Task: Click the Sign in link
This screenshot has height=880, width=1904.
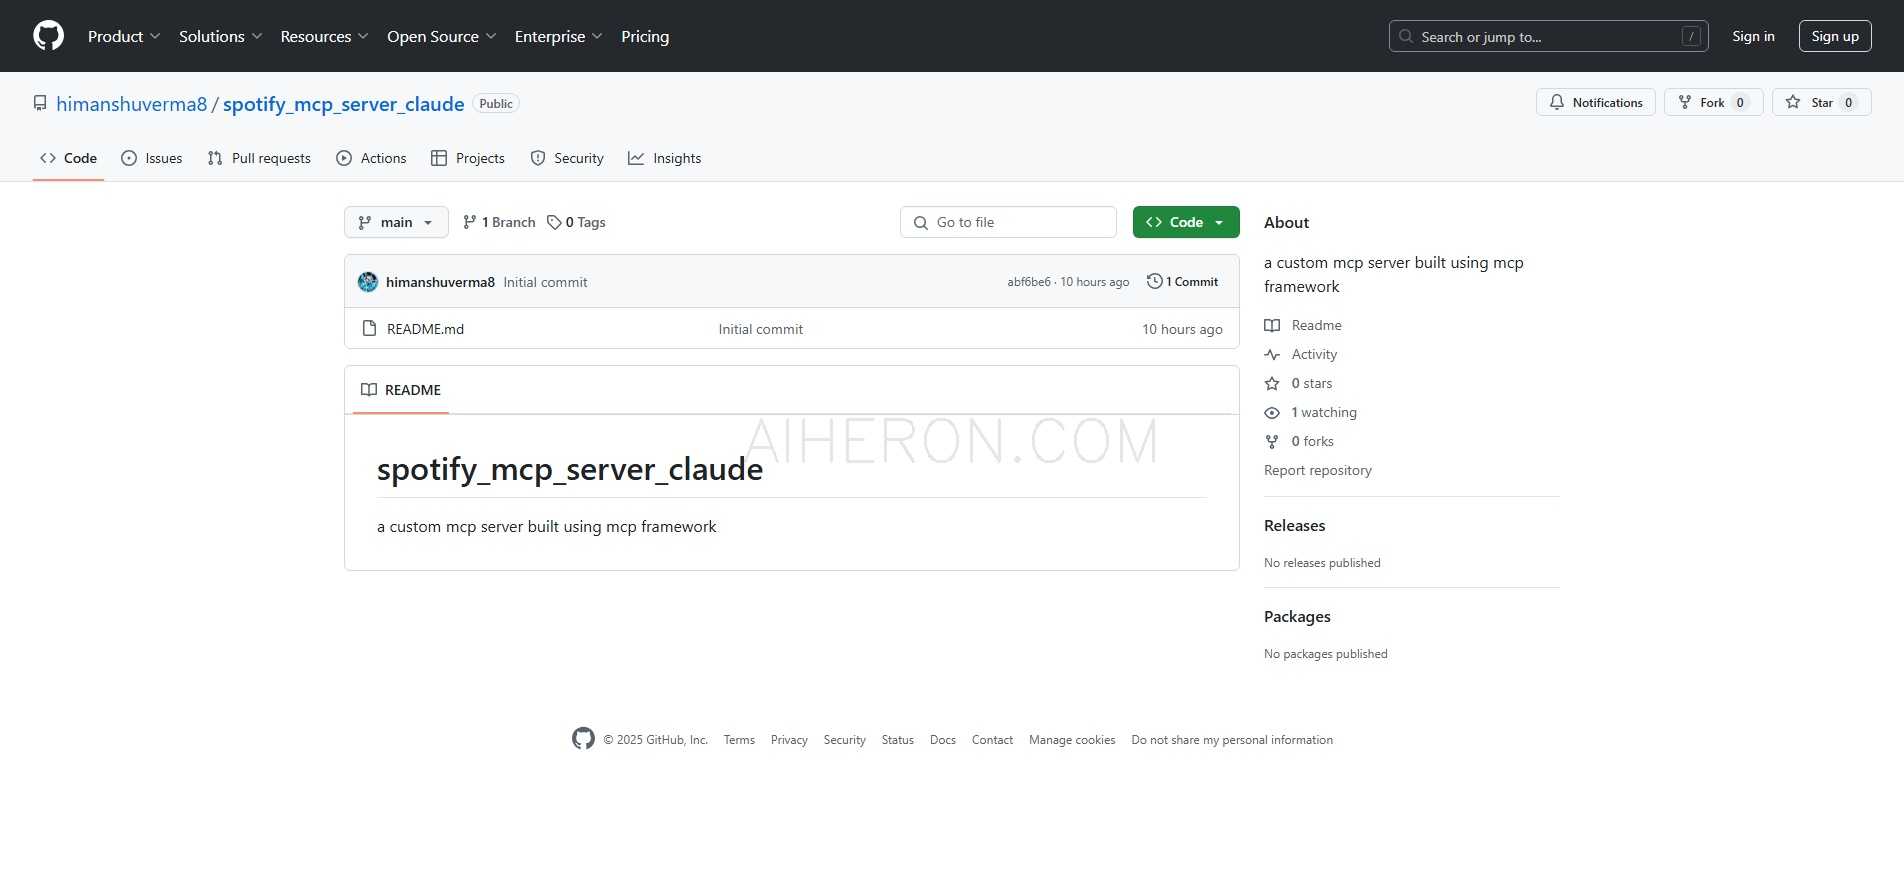Action: pos(1753,36)
